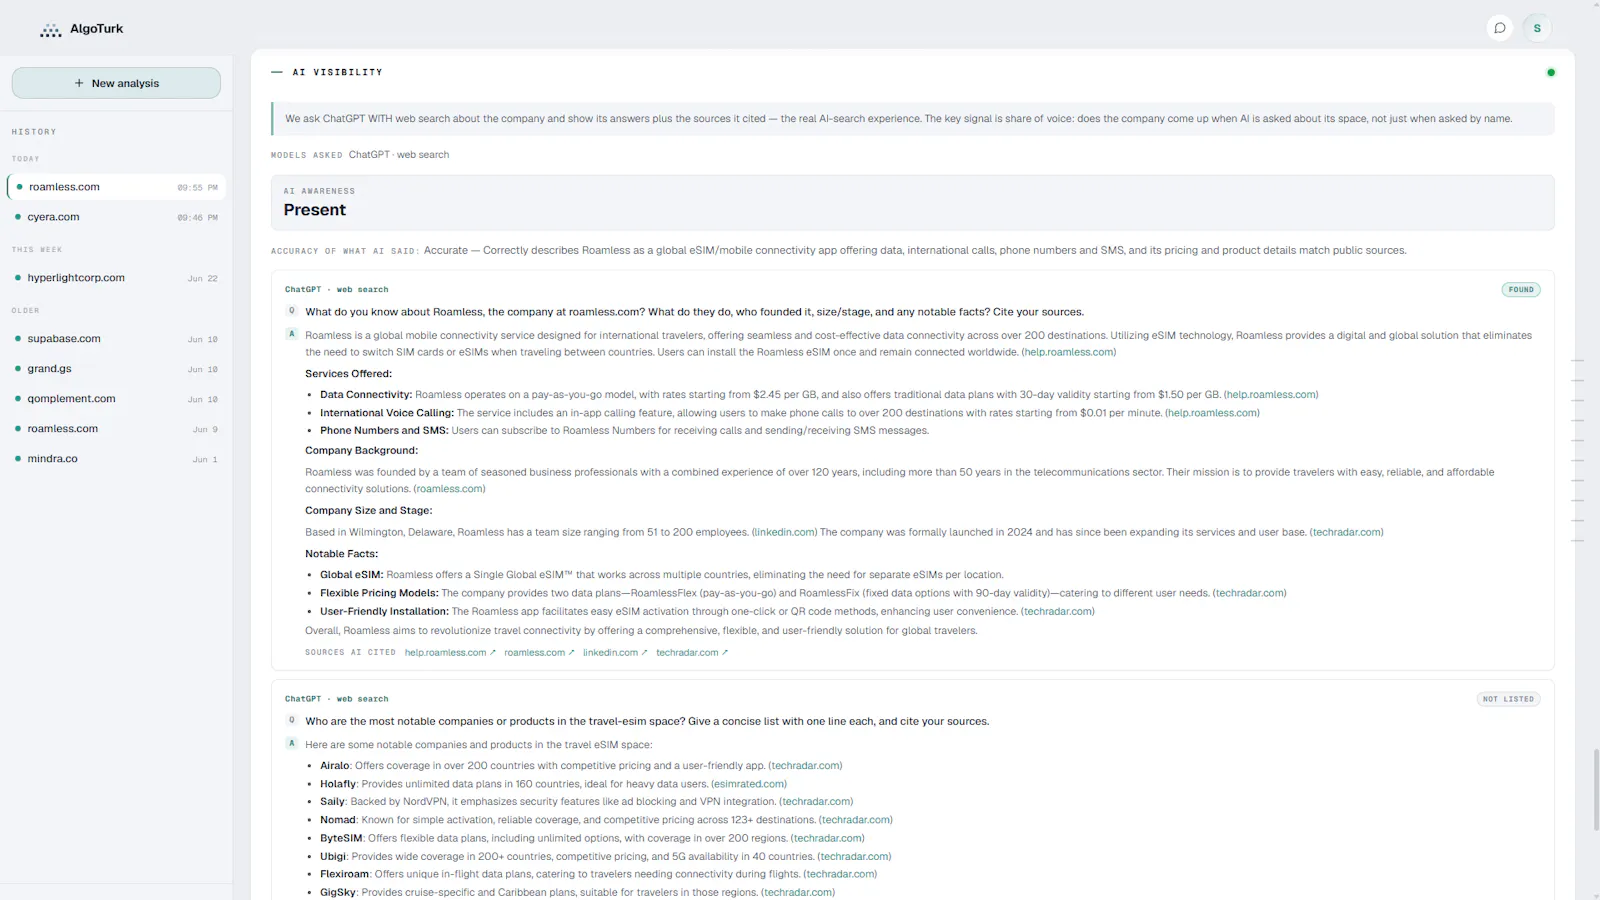The height and width of the screenshot is (900, 1600).
Task: Click 'ChatGPT · web search' models asked text
Action: pos(399,155)
